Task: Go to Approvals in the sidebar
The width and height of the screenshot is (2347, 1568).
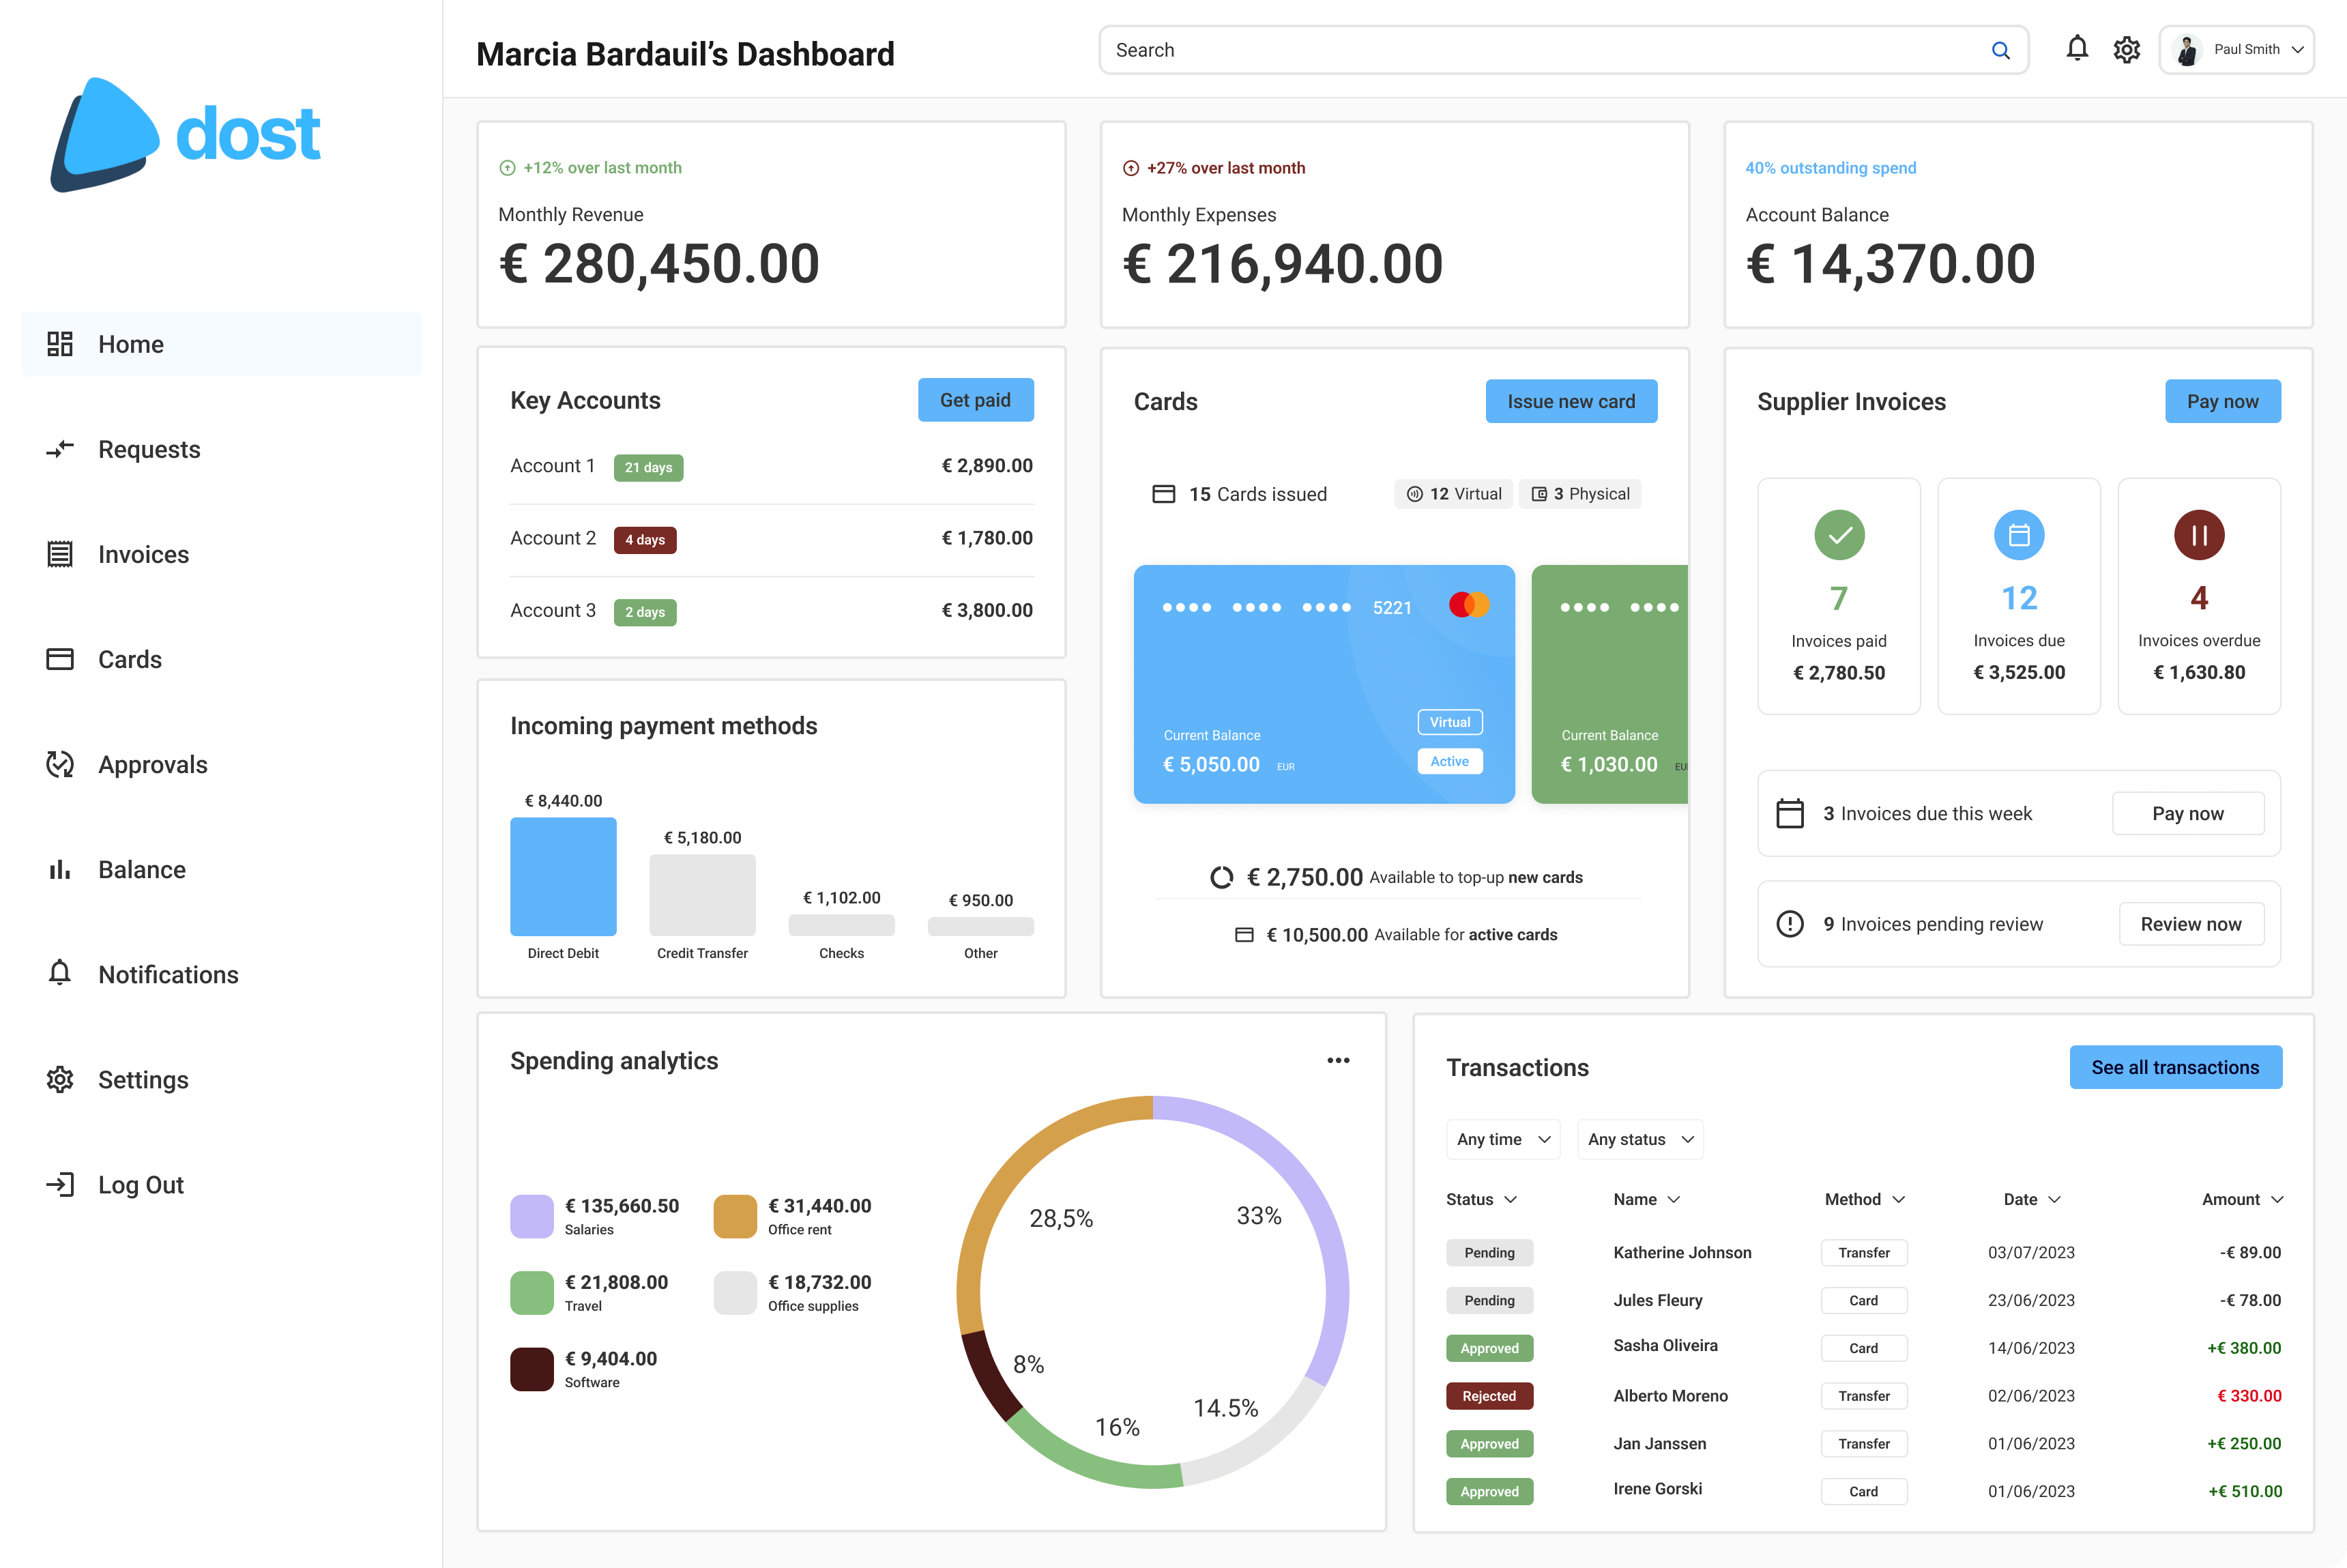Action: 152,765
